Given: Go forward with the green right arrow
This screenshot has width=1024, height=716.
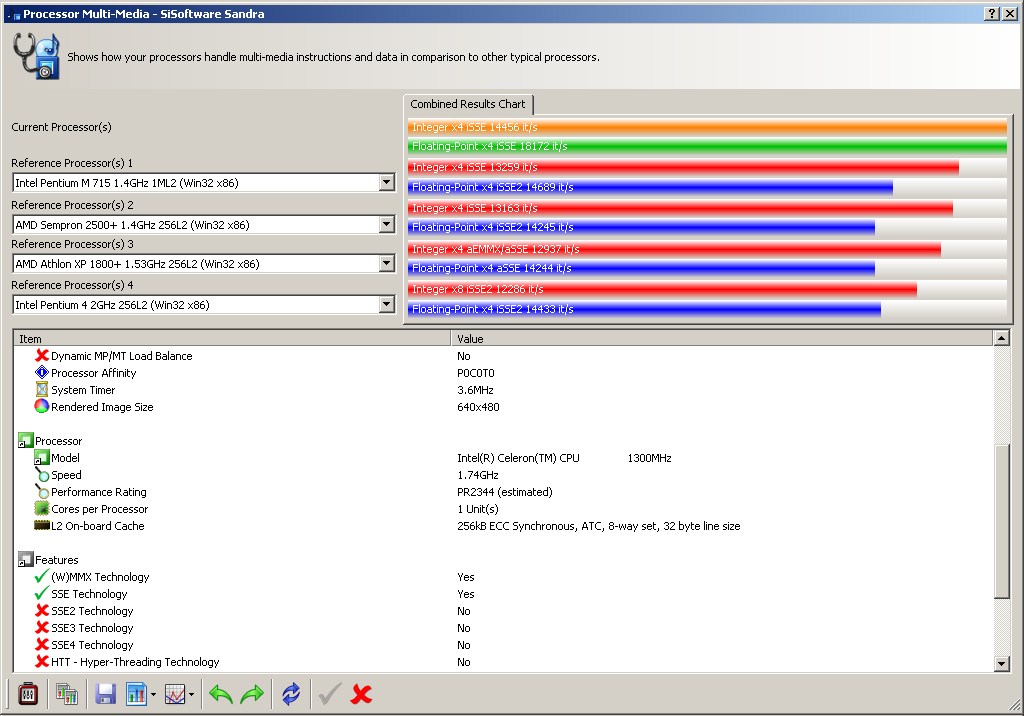Looking at the screenshot, I should click(252, 694).
